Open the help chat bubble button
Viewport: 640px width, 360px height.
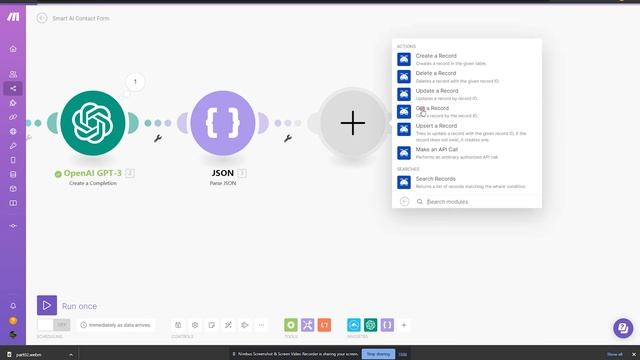tap(623, 328)
